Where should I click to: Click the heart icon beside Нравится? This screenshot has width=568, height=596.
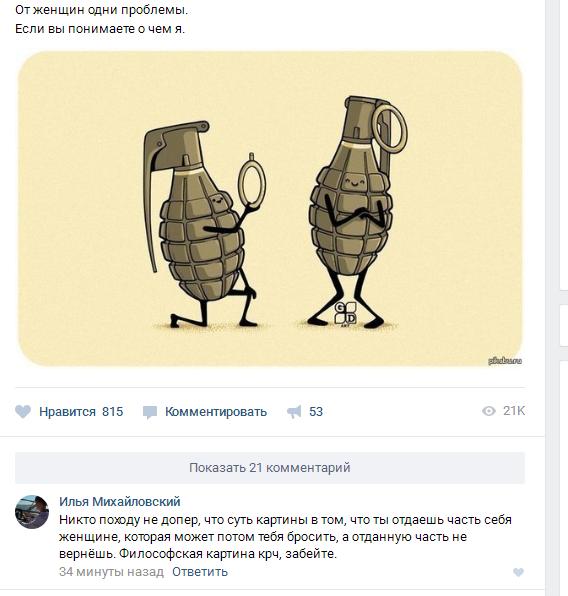(x=23, y=412)
